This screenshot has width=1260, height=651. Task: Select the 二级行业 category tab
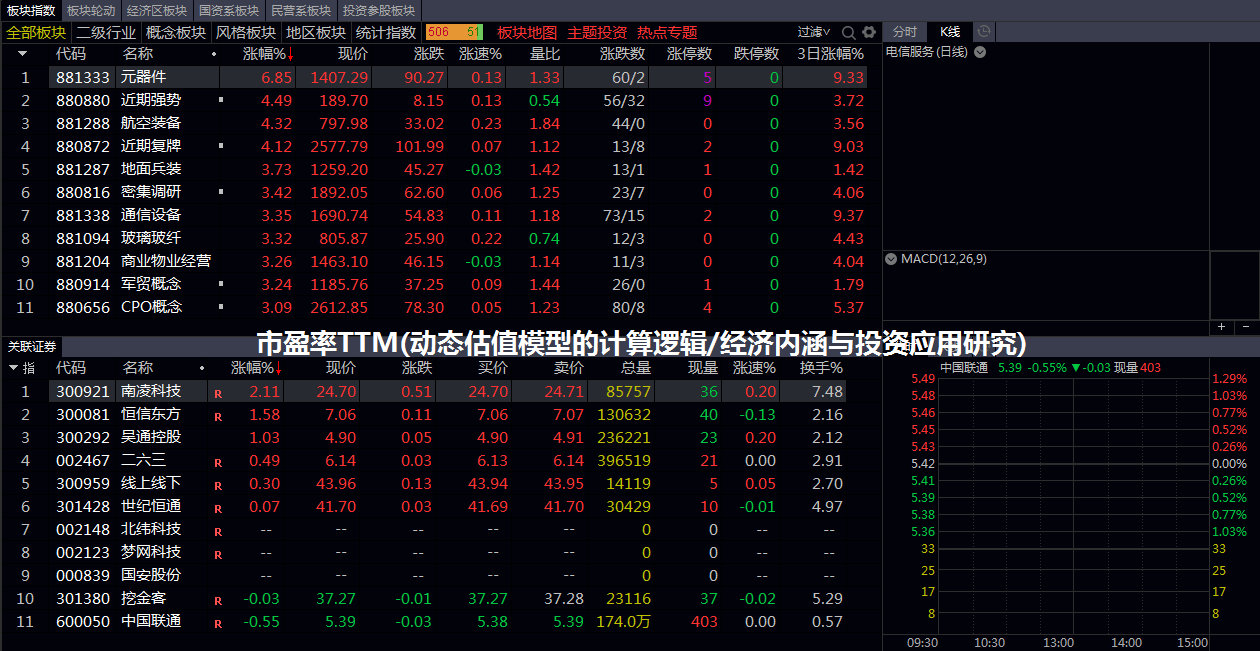tap(106, 32)
